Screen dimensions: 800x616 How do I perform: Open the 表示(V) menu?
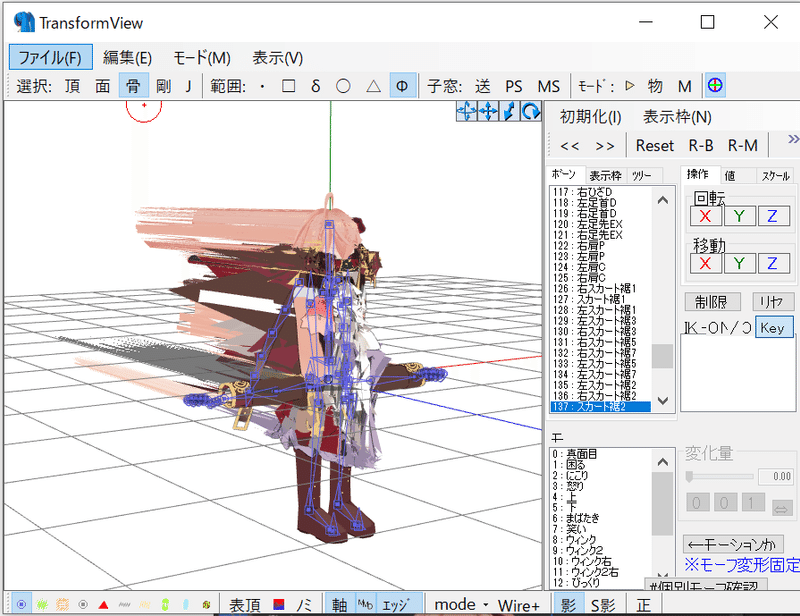278,58
